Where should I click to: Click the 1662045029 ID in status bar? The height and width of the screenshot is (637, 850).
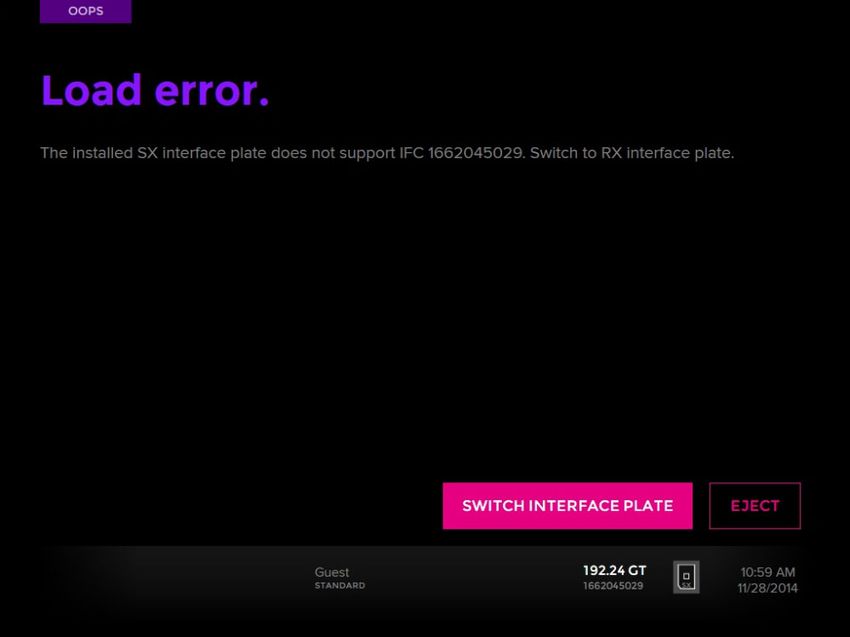click(x=613, y=586)
